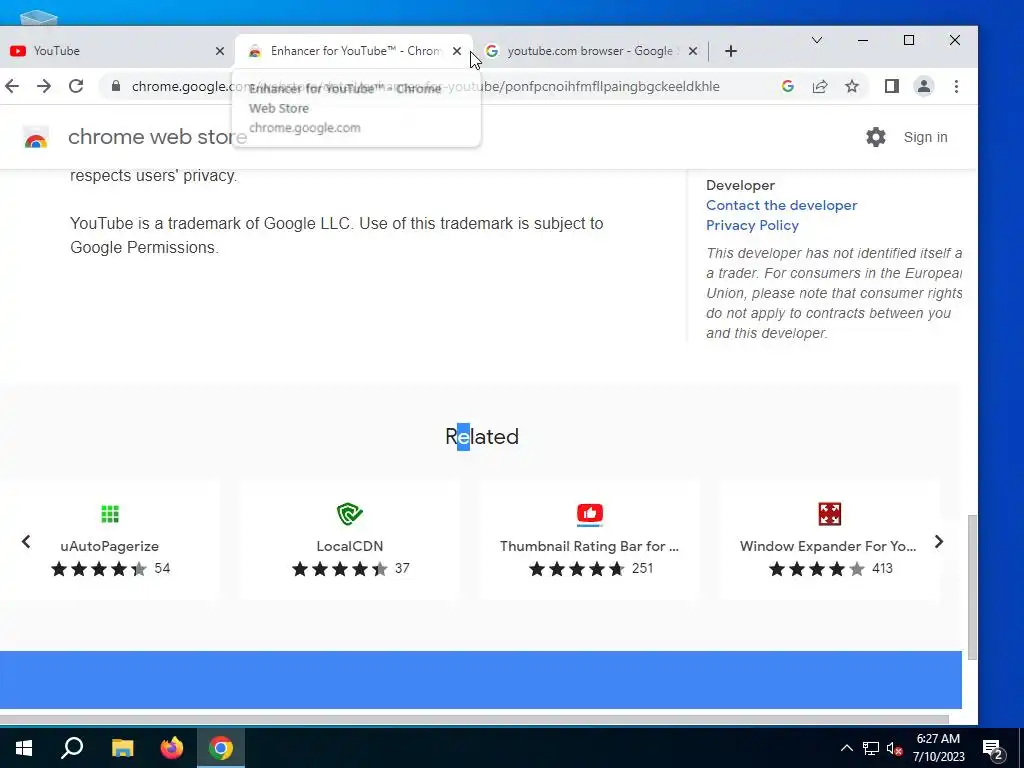
Task: Open Window Expander red arrows icon
Action: pyautogui.click(x=829, y=514)
